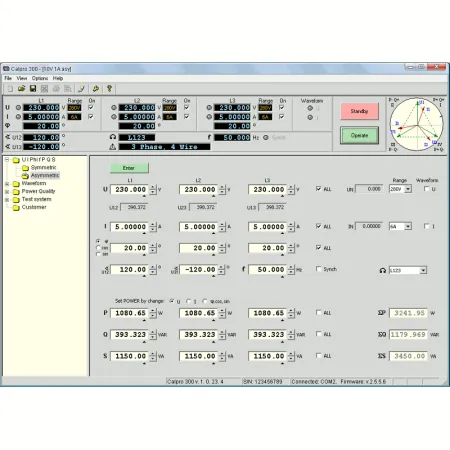
Task: Uncheck L1 voltage On checkbox
Action: tap(91, 107)
